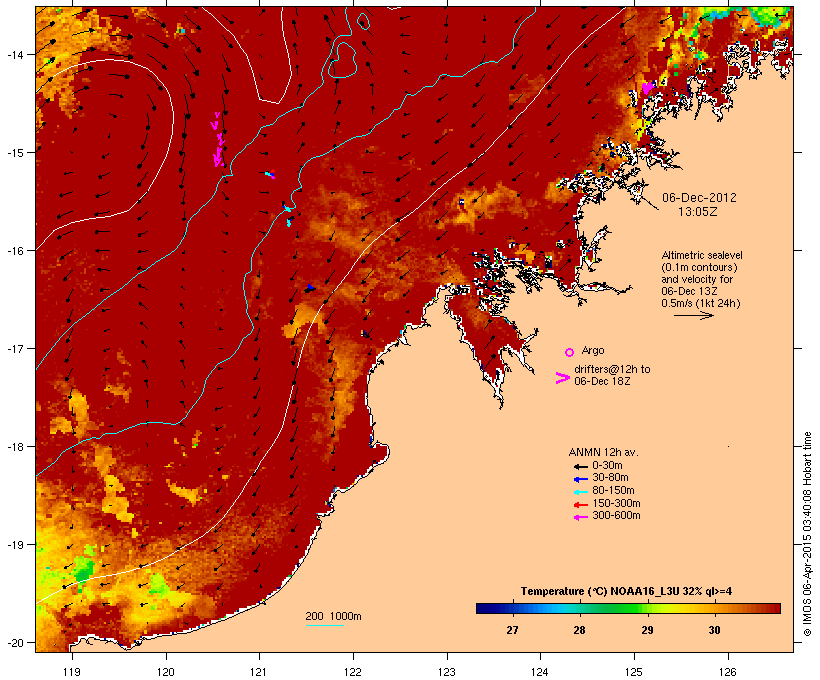Click the Argo legend label

[x=593, y=350]
